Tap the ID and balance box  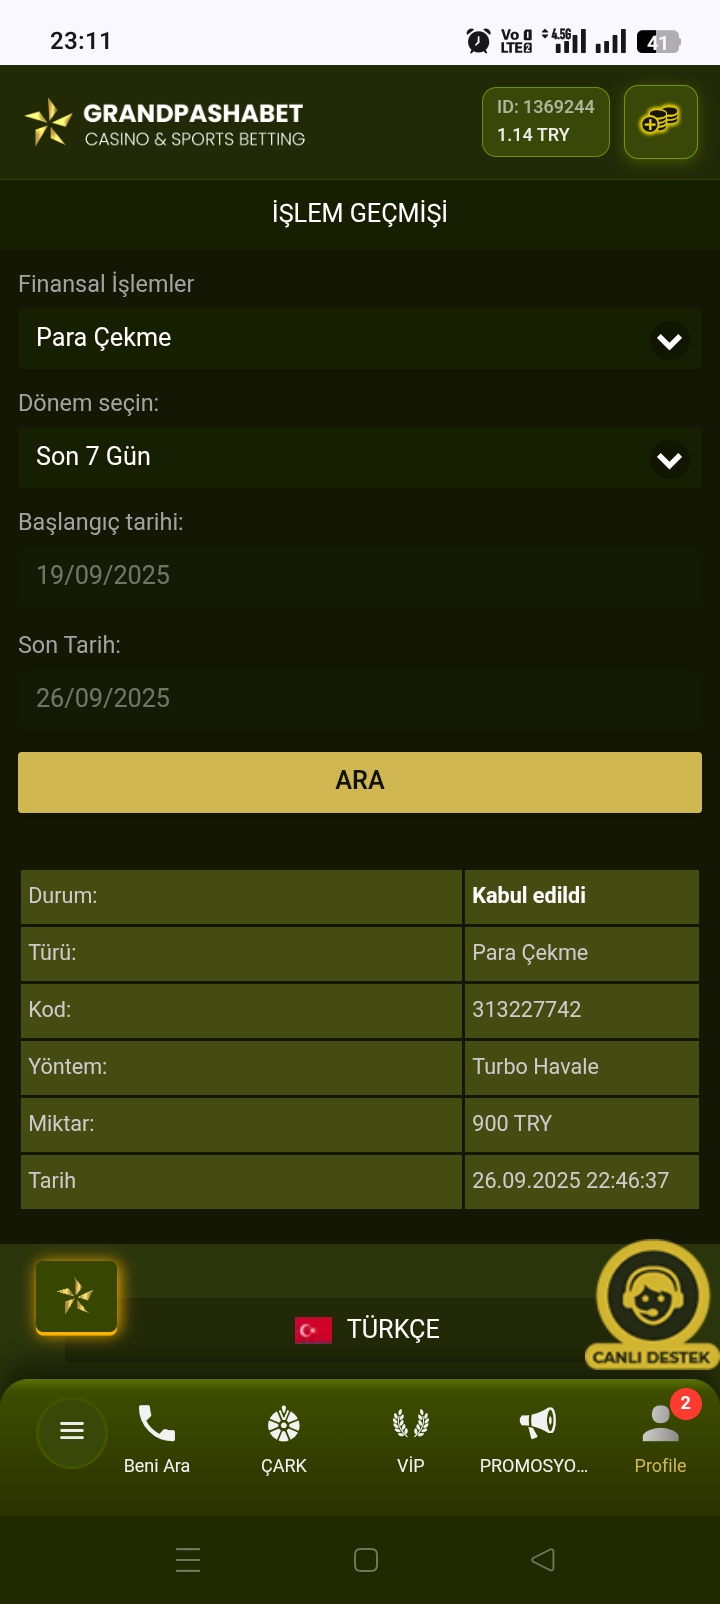pos(545,122)
